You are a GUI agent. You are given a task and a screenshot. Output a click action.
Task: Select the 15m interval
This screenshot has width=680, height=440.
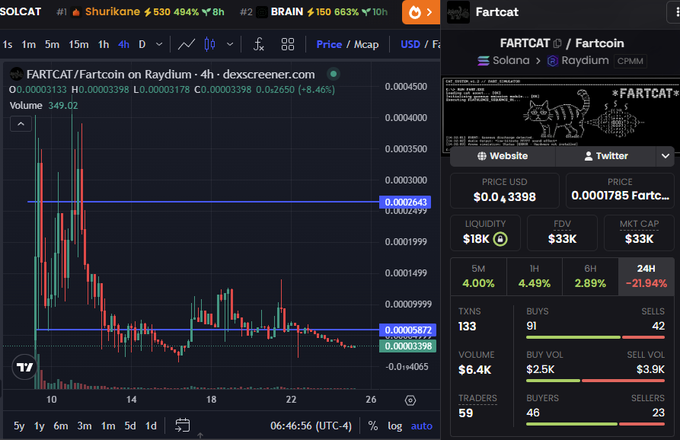click(78, 44)
